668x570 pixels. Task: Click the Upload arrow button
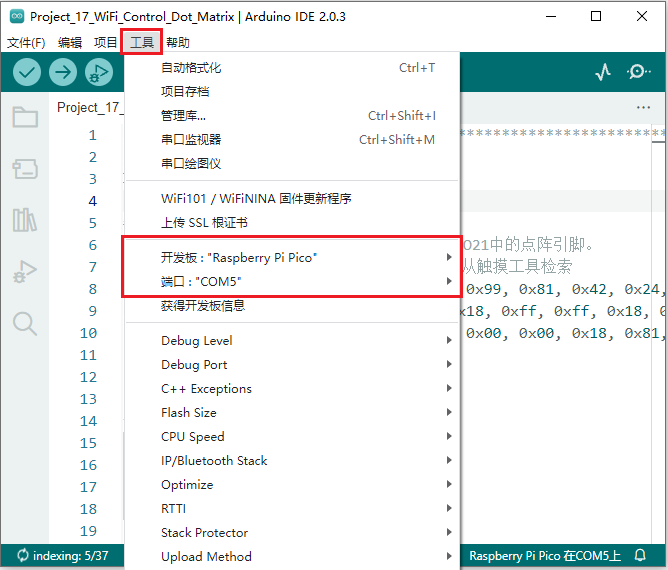tap(63, 72)
